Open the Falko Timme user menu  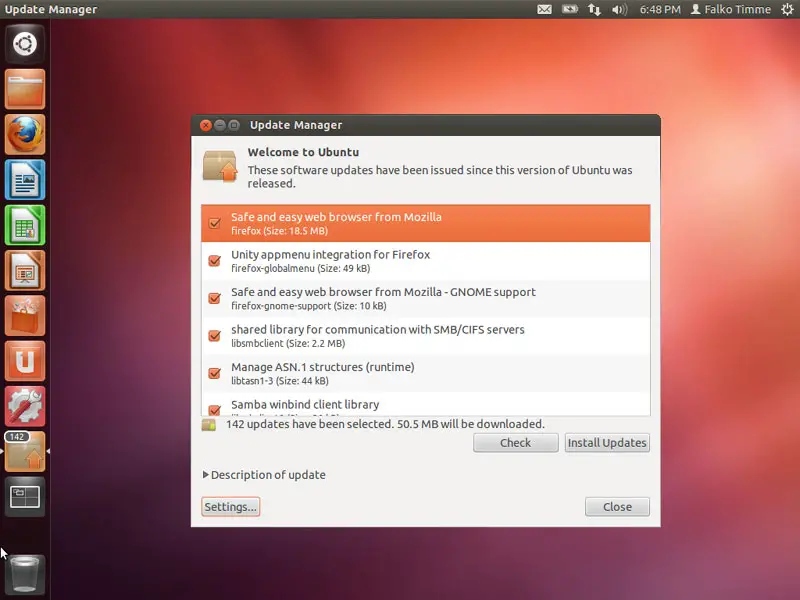tap(731, 9)
